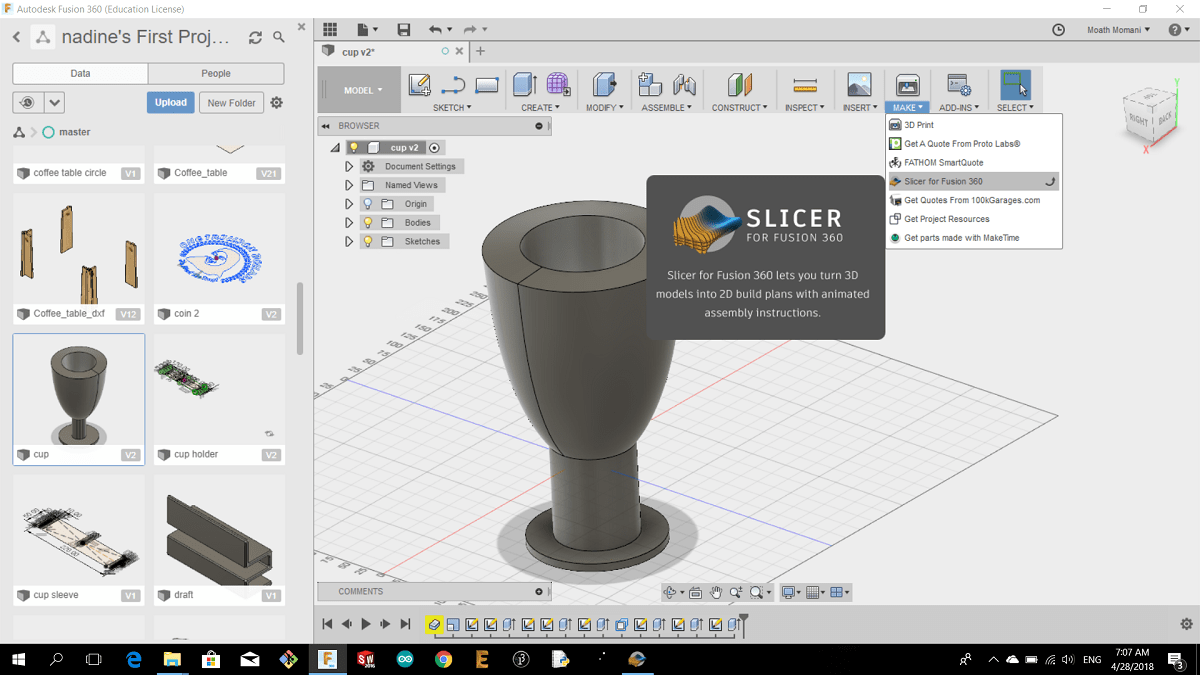Toggle Origin folder visibility bulb
The height and width of the screenshot is (675, 1200).
pyautogui.click(x=367, y=204)
